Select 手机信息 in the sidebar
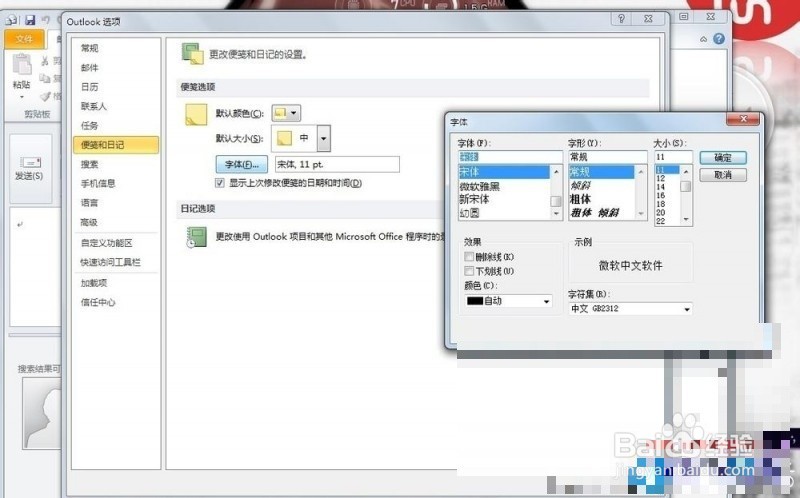The height and width of the screenshot is (498, 800). pos(98,183)
